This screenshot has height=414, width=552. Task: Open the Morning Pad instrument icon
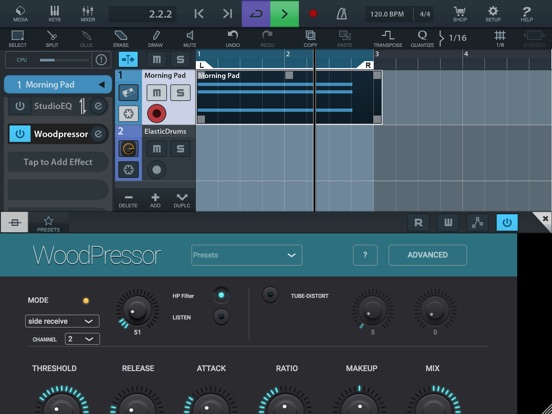pyautogui.click(x=128, y=93)
